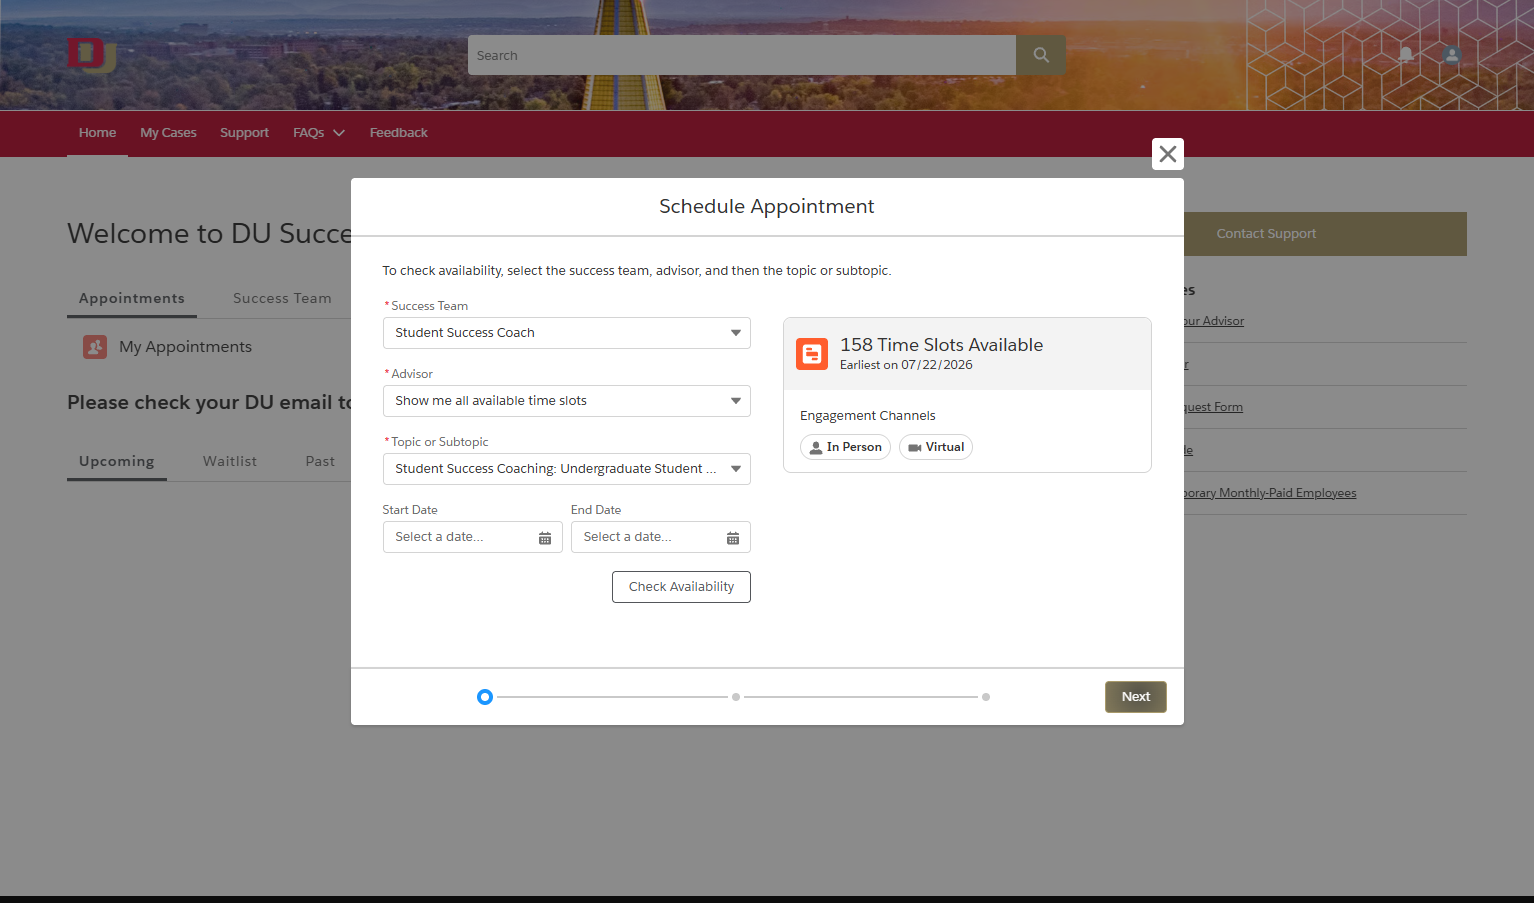Click the orange time slots calendar icon
Image resolution: width=1534 pixels, height=903 pixels.
click(x=812, y=354)
